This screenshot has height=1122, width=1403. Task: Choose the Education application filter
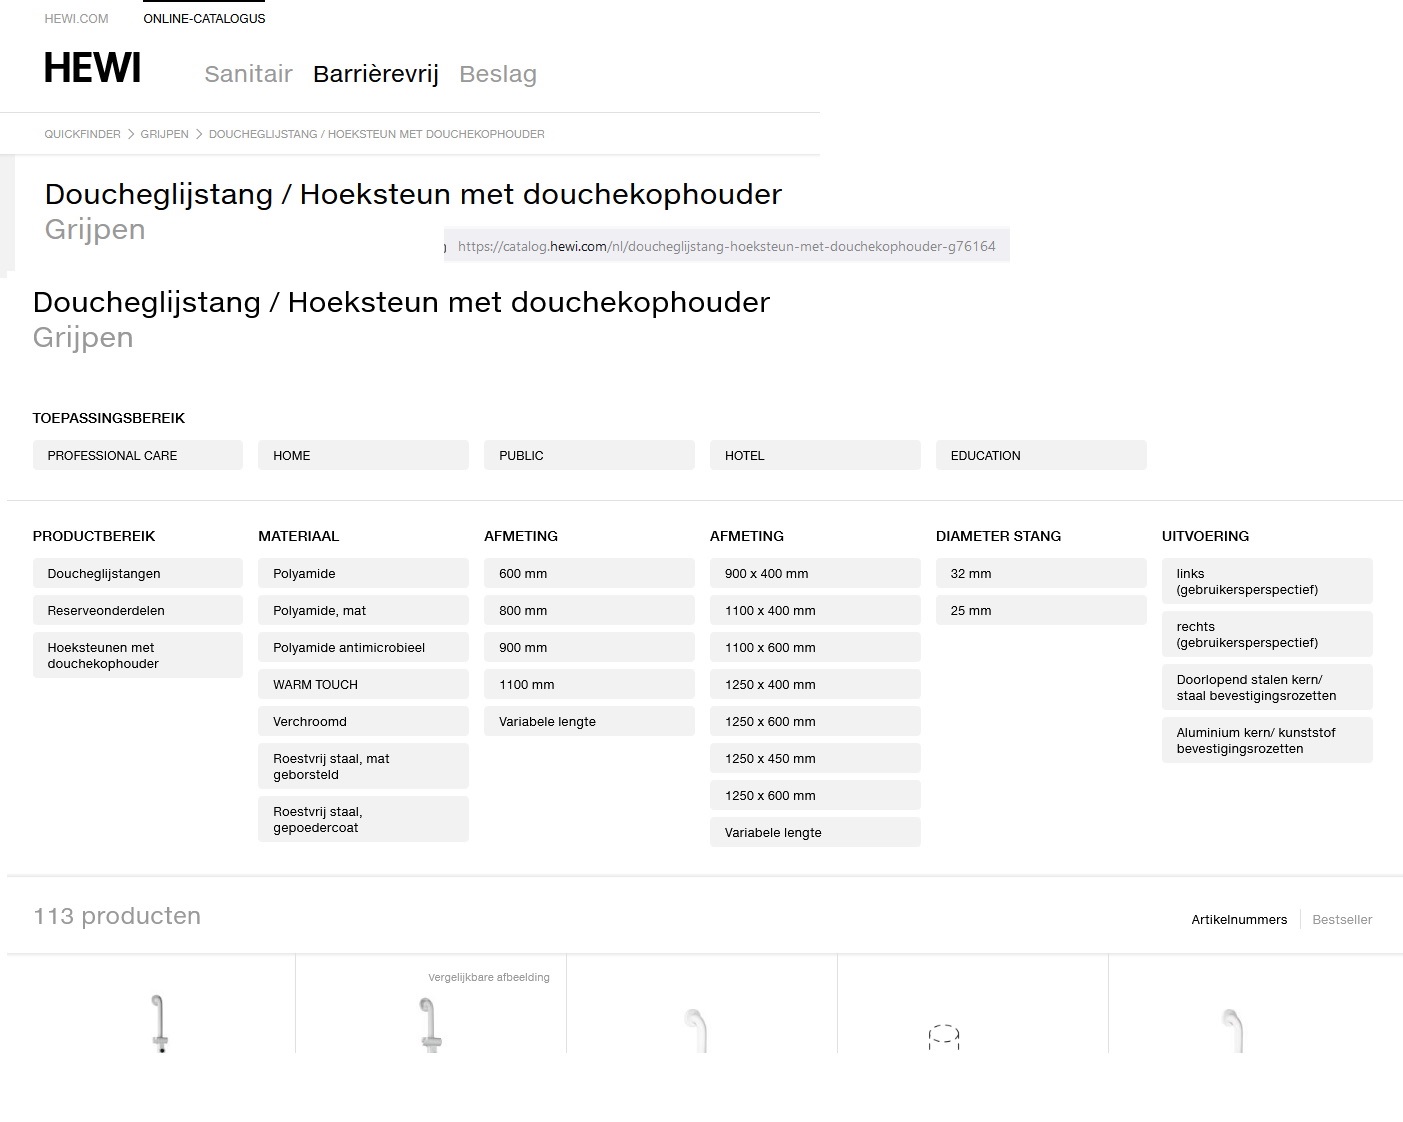pyautogui.click(x=1040, y=455)
